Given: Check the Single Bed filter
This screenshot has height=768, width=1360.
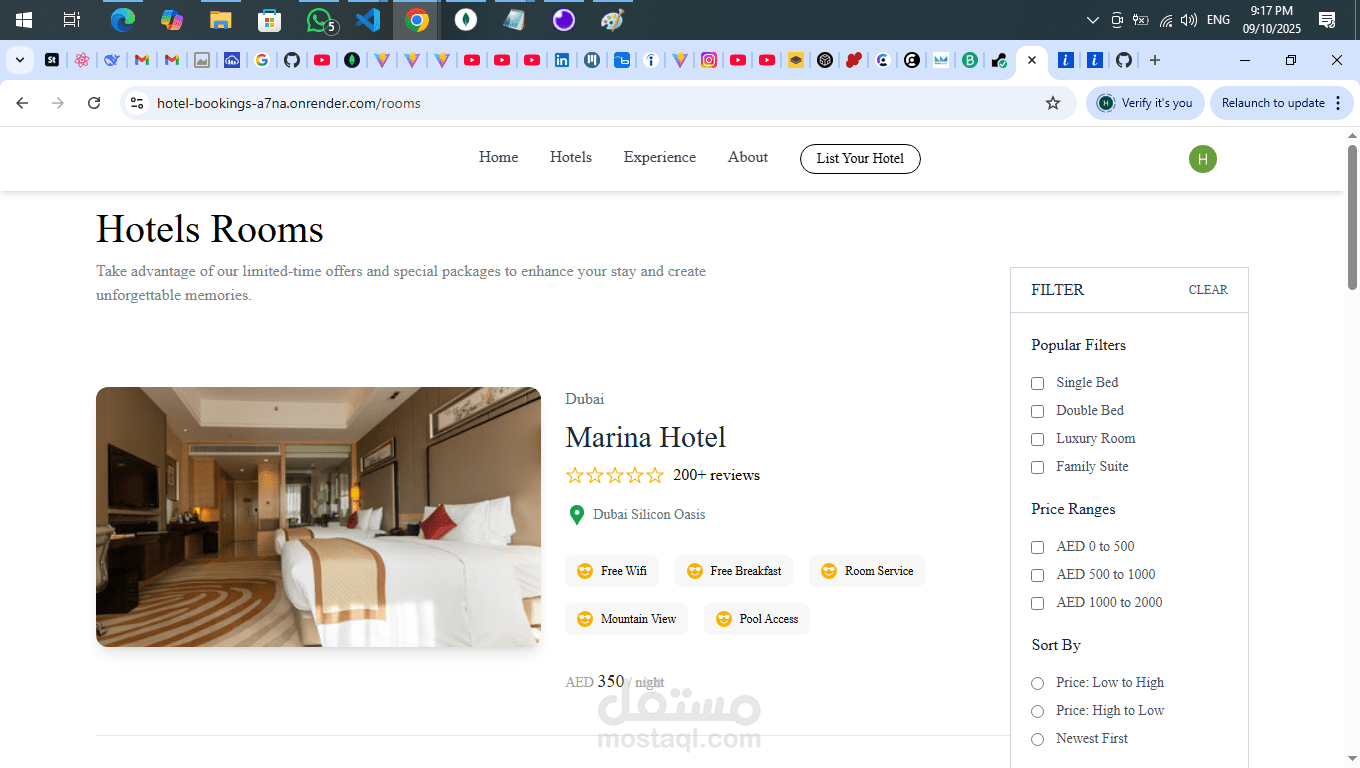Looking at the screenshot, I should click(1037, 383).
